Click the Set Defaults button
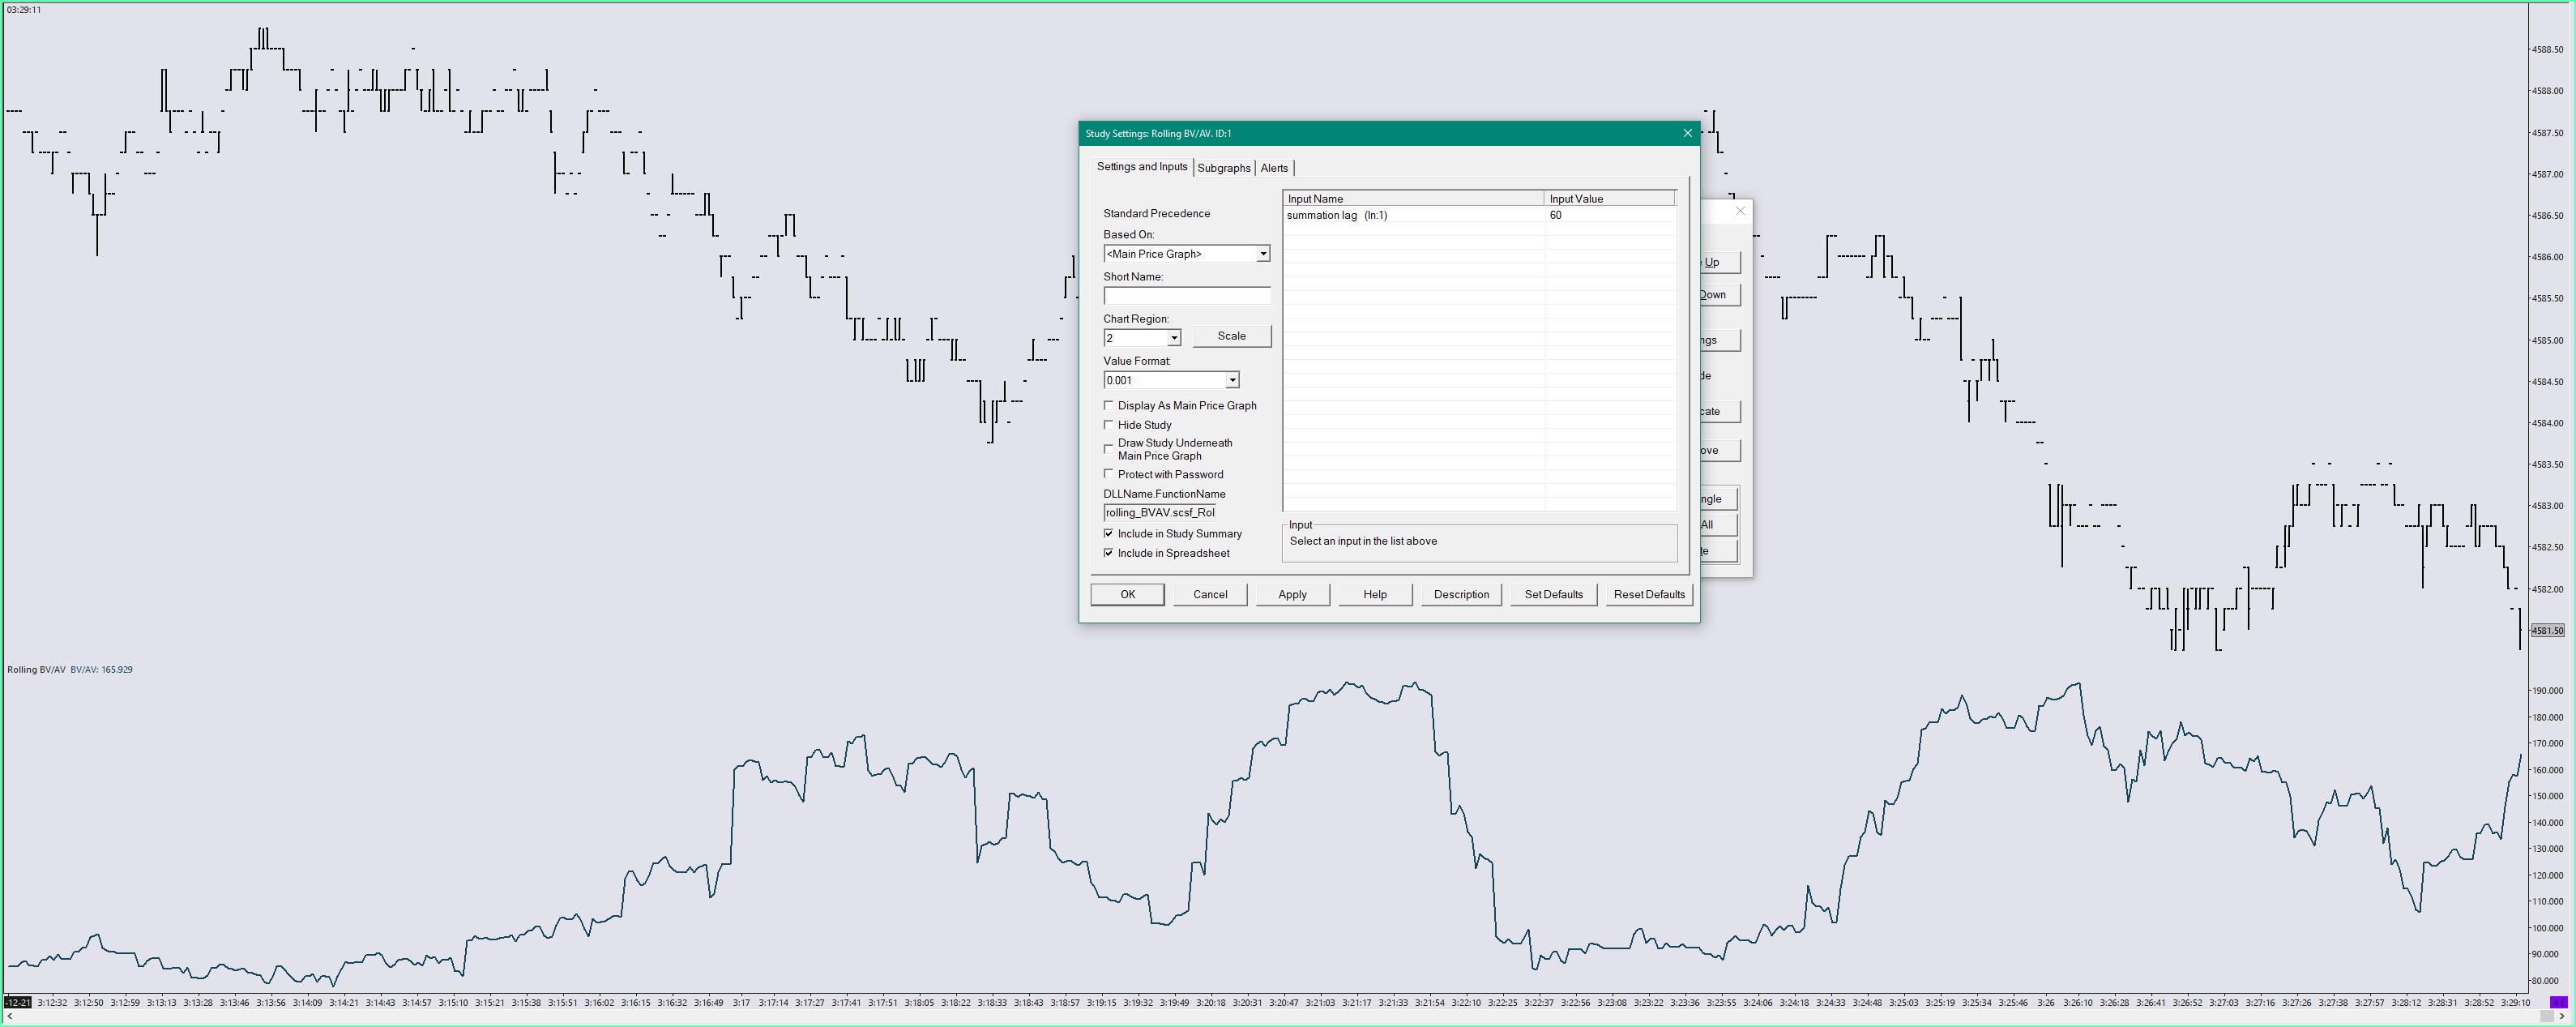Screen dimensions: 2576x1027 tap(1553, 594)
